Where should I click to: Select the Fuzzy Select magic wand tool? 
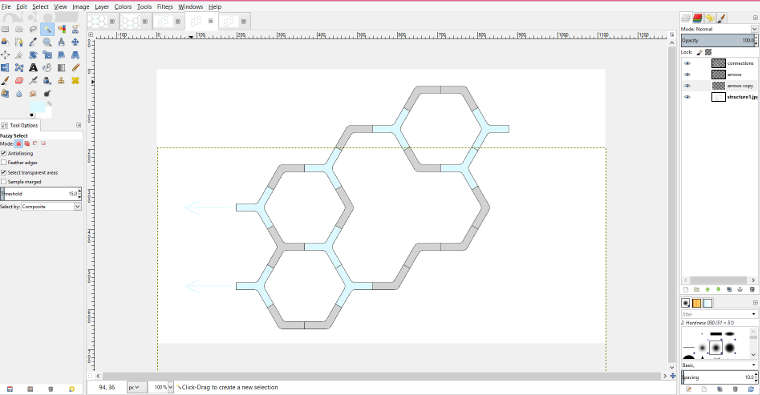[47, 29]
